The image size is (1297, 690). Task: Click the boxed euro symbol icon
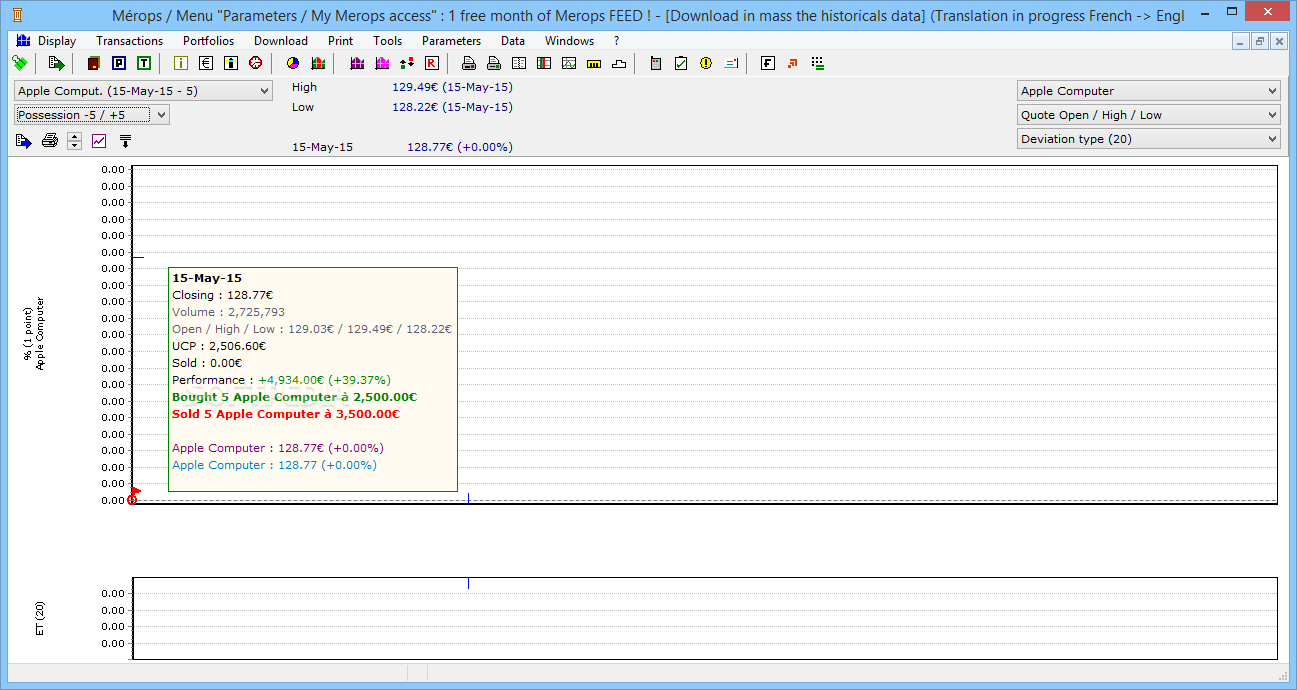coord(206,63)
